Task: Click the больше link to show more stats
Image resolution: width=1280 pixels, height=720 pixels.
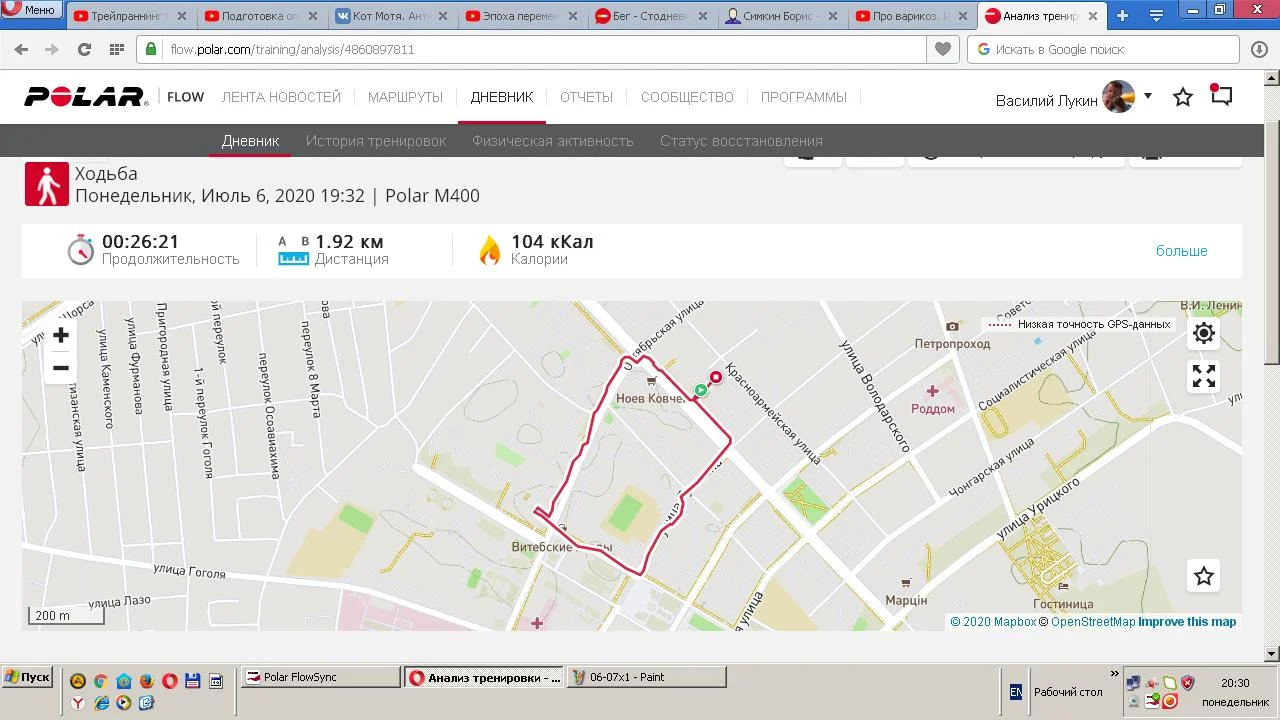Action: (1182, 251)
